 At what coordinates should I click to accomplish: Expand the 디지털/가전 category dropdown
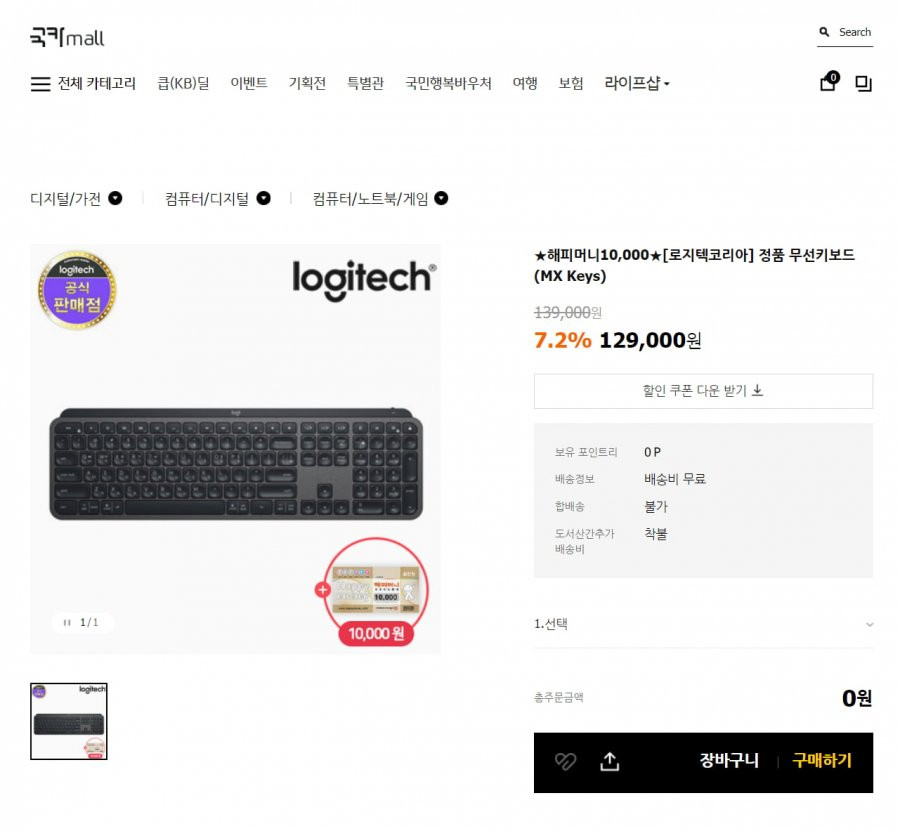pyautogui.click(x=115, y=198)
